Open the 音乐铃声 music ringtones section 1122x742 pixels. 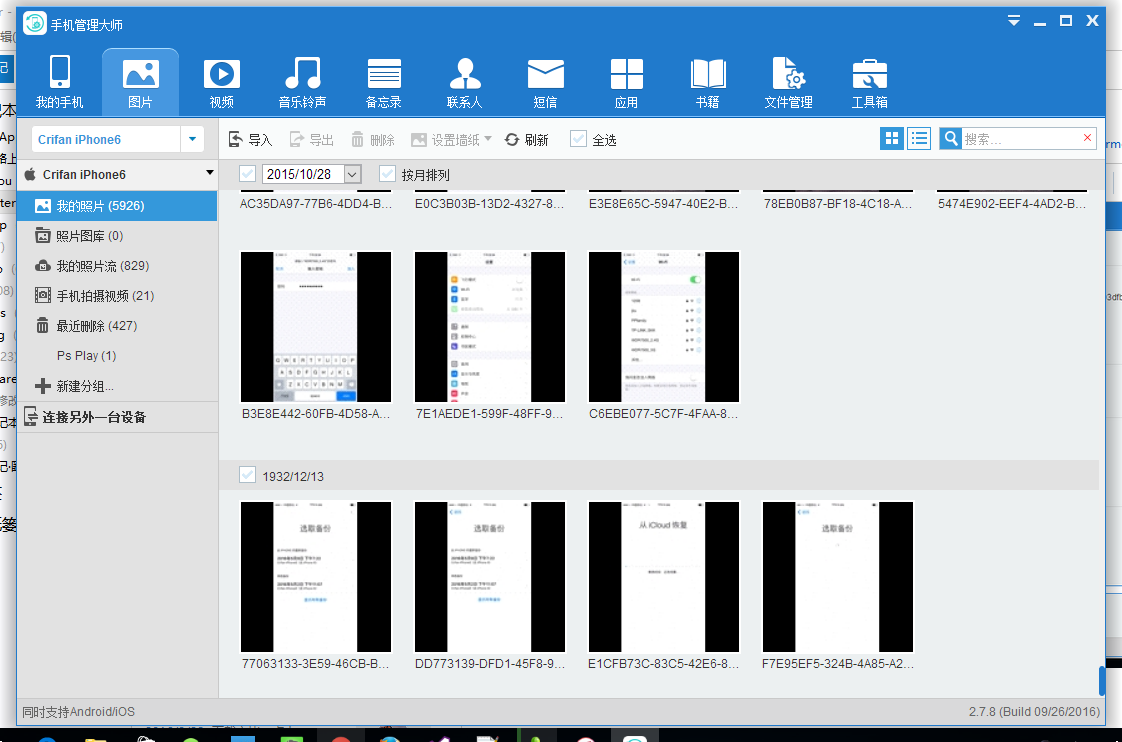point(302,82)
